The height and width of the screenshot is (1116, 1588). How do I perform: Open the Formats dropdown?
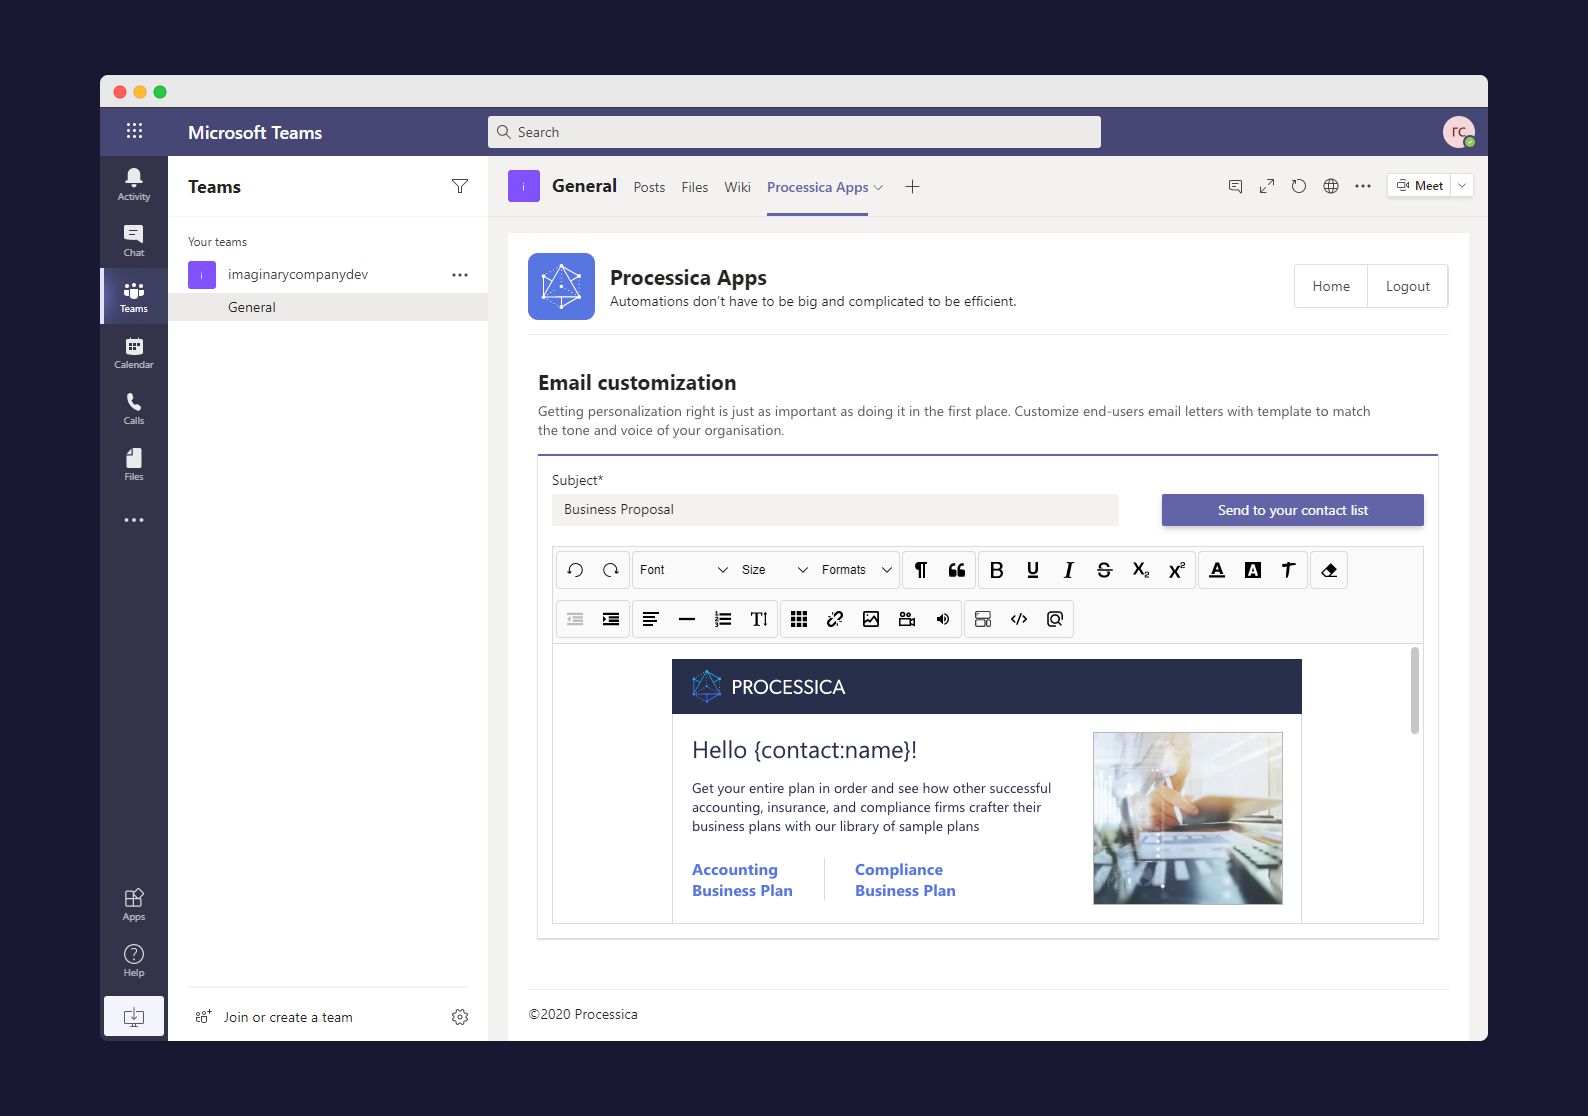click(x=857, y=570)
